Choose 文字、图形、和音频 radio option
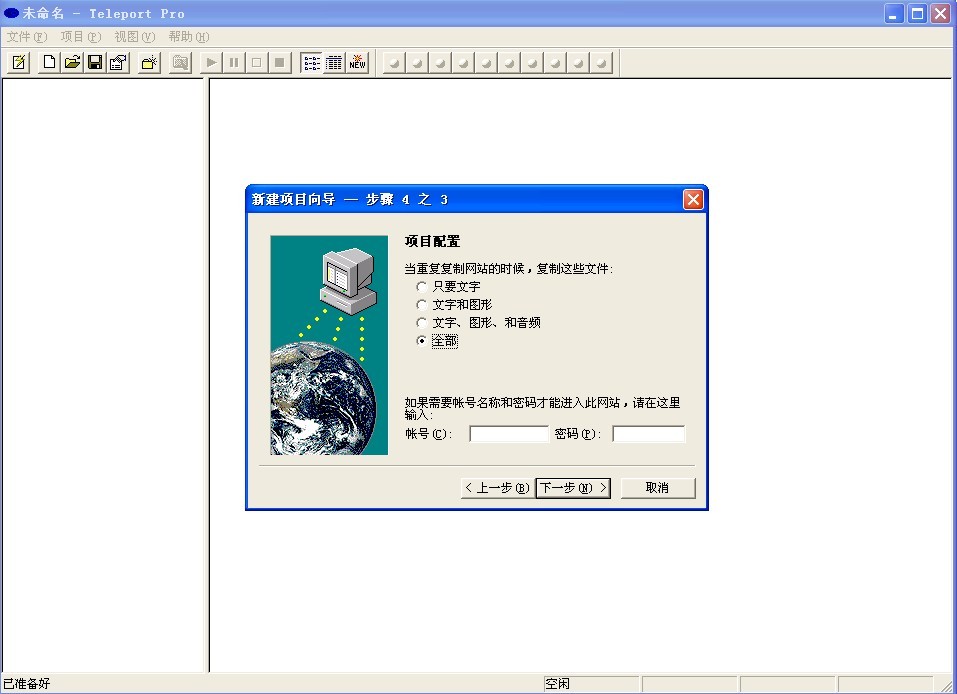 (478, 322)
